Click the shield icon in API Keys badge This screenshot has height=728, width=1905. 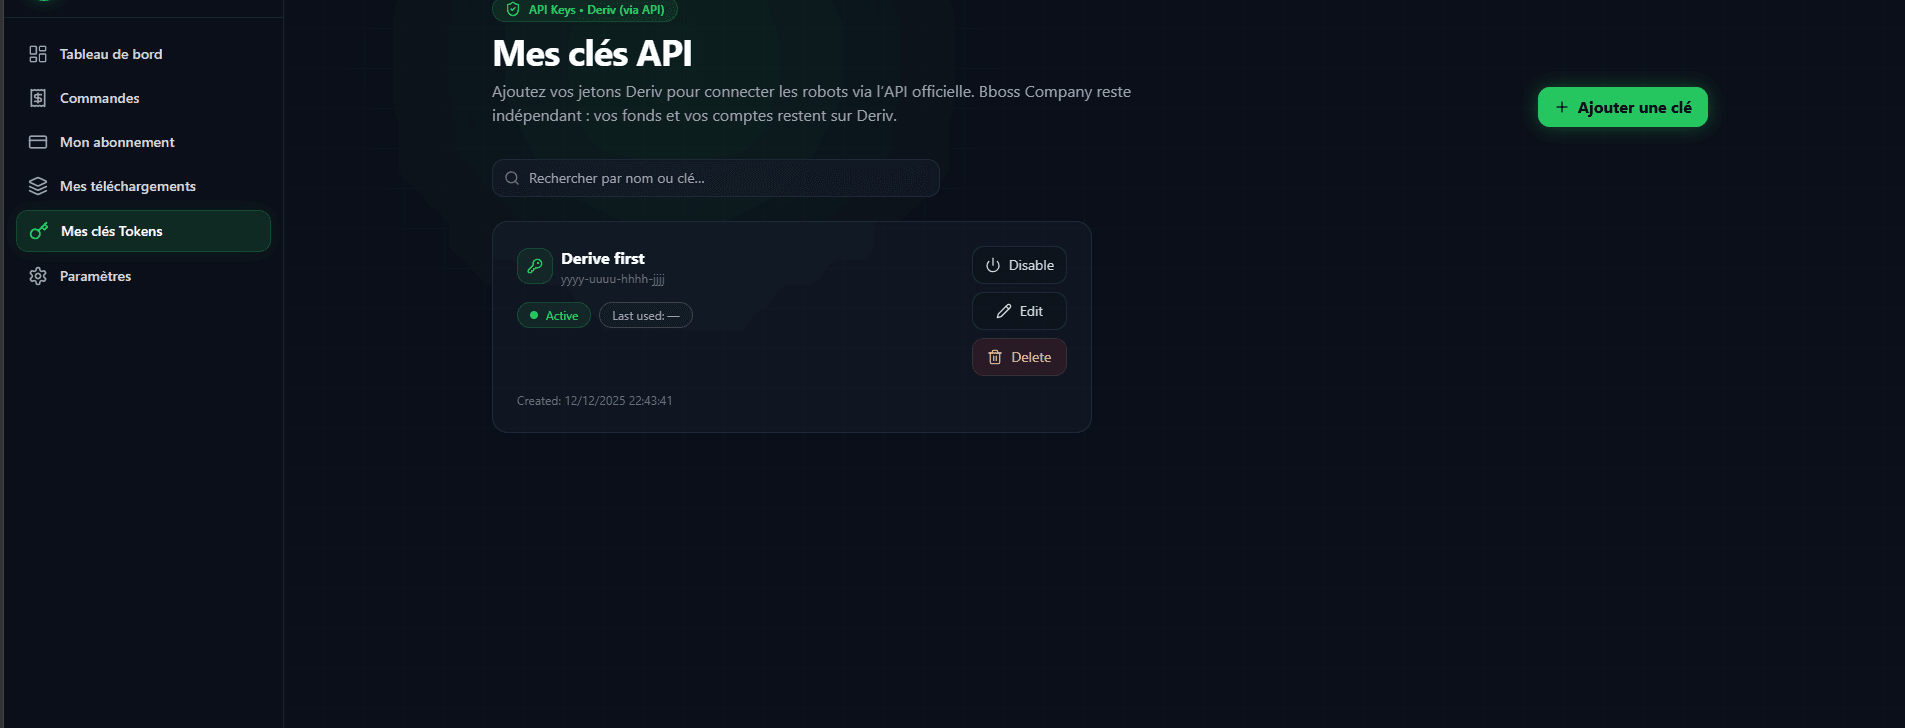[x=513, y=10]
